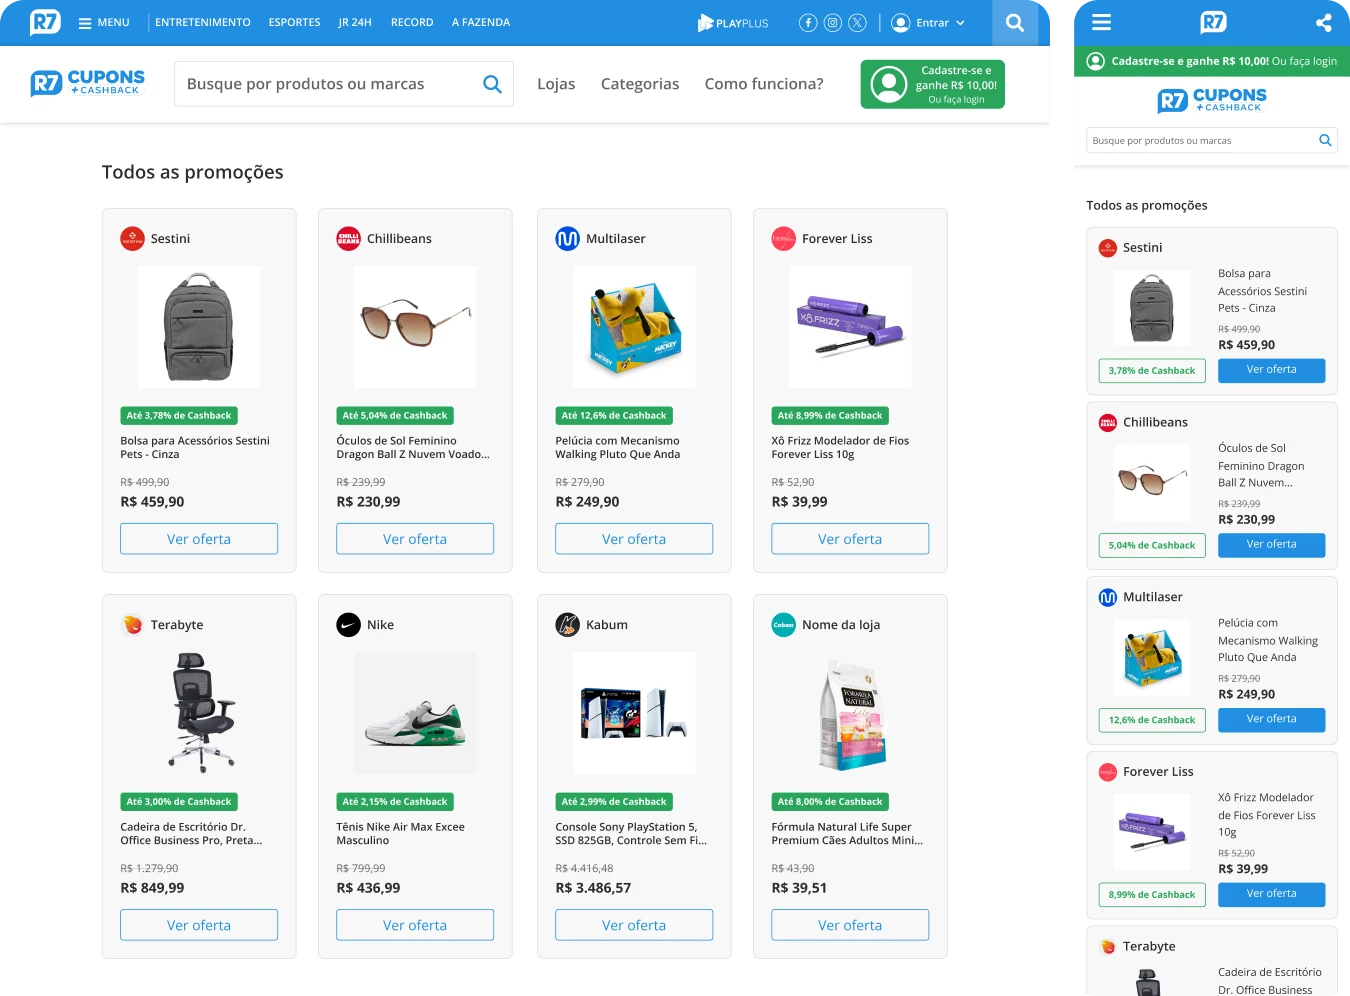Click the Multilaser store logo in desktop card

pos(567,238)
